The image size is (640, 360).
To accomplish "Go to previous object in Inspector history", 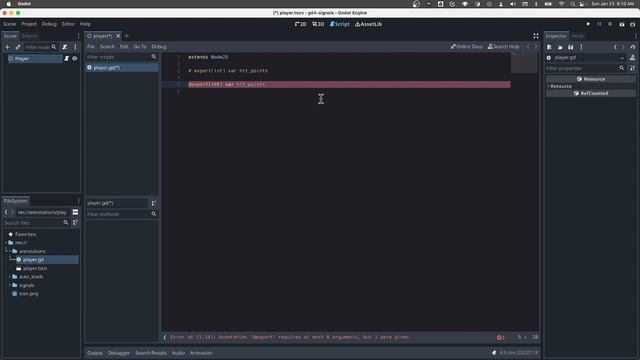I will (x=615, y=47).
